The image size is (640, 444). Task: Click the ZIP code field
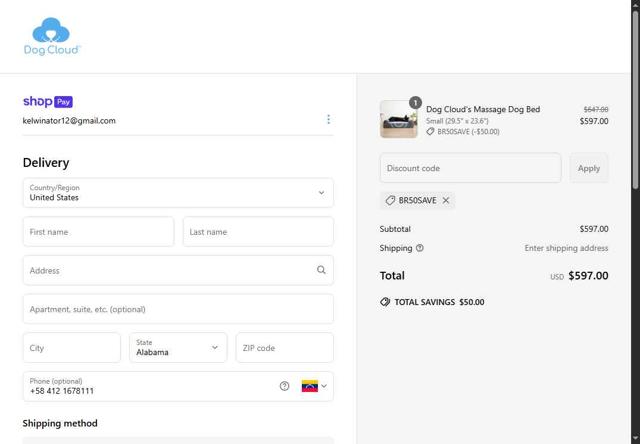[x=284, y=348]
